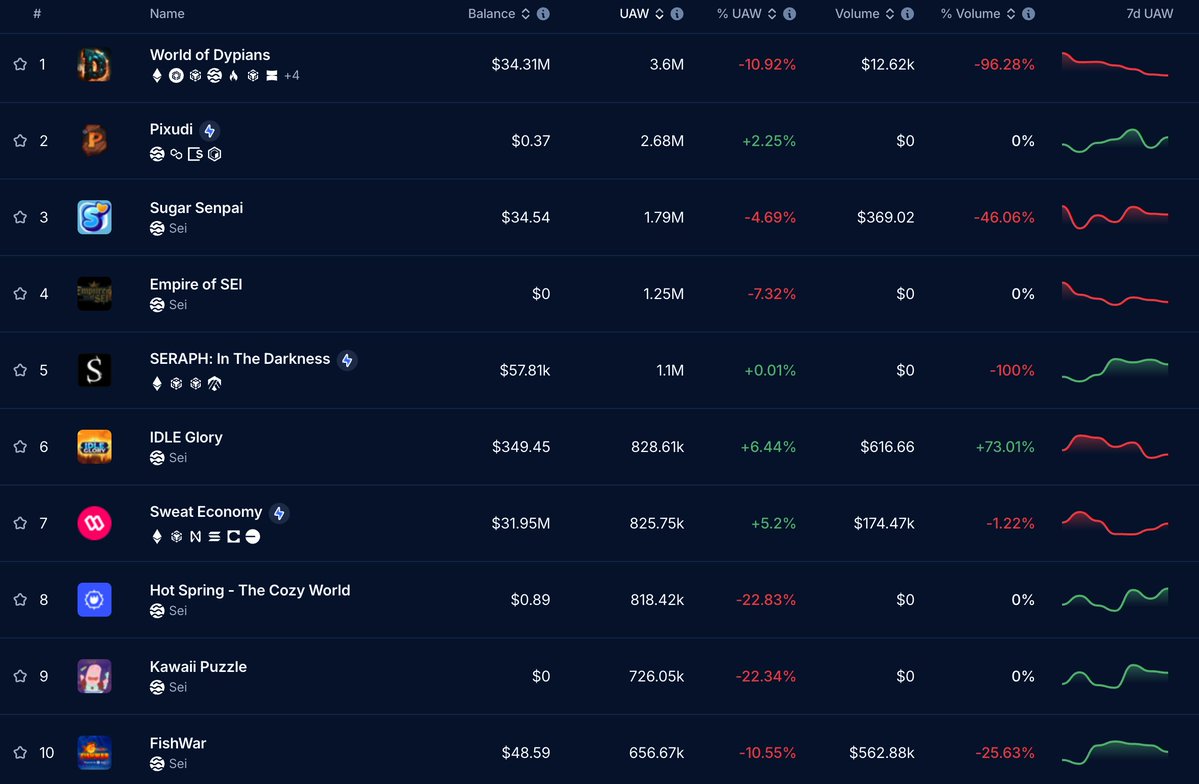
Task: Select the Sei chain icon under FishWar
Action: (x=156, y=763)
